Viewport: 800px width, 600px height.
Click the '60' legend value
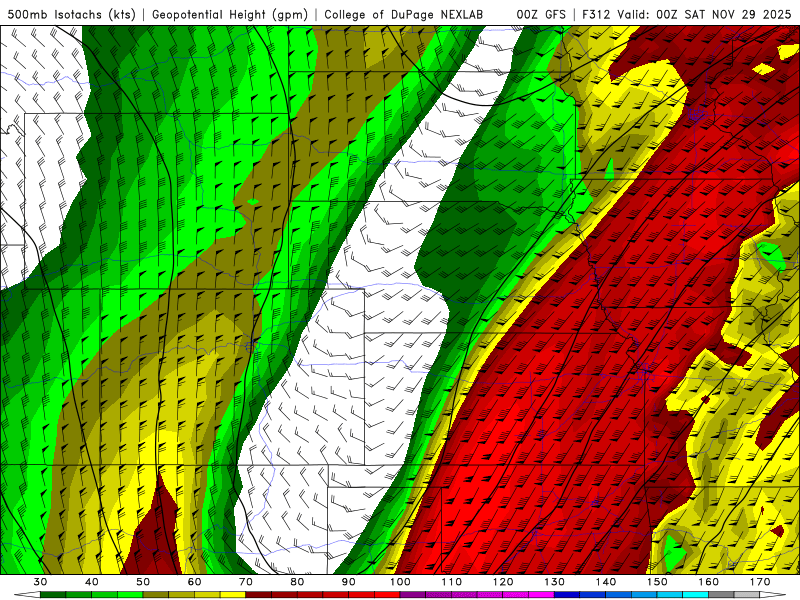point(194,582)
